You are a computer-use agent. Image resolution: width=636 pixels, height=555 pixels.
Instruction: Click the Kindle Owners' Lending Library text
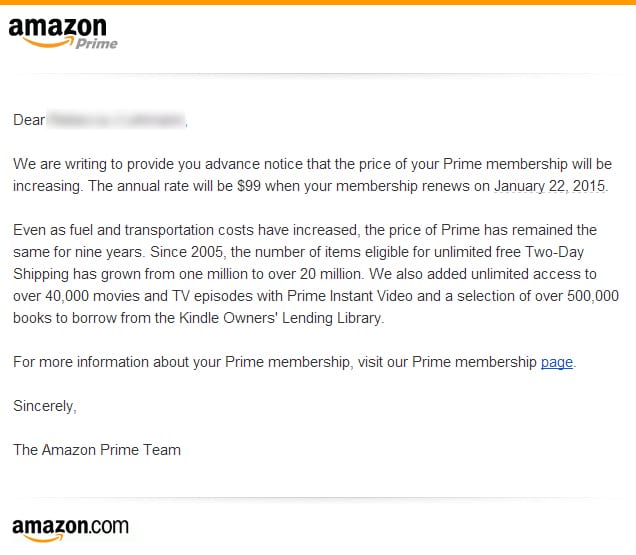(x=281, y=318)
